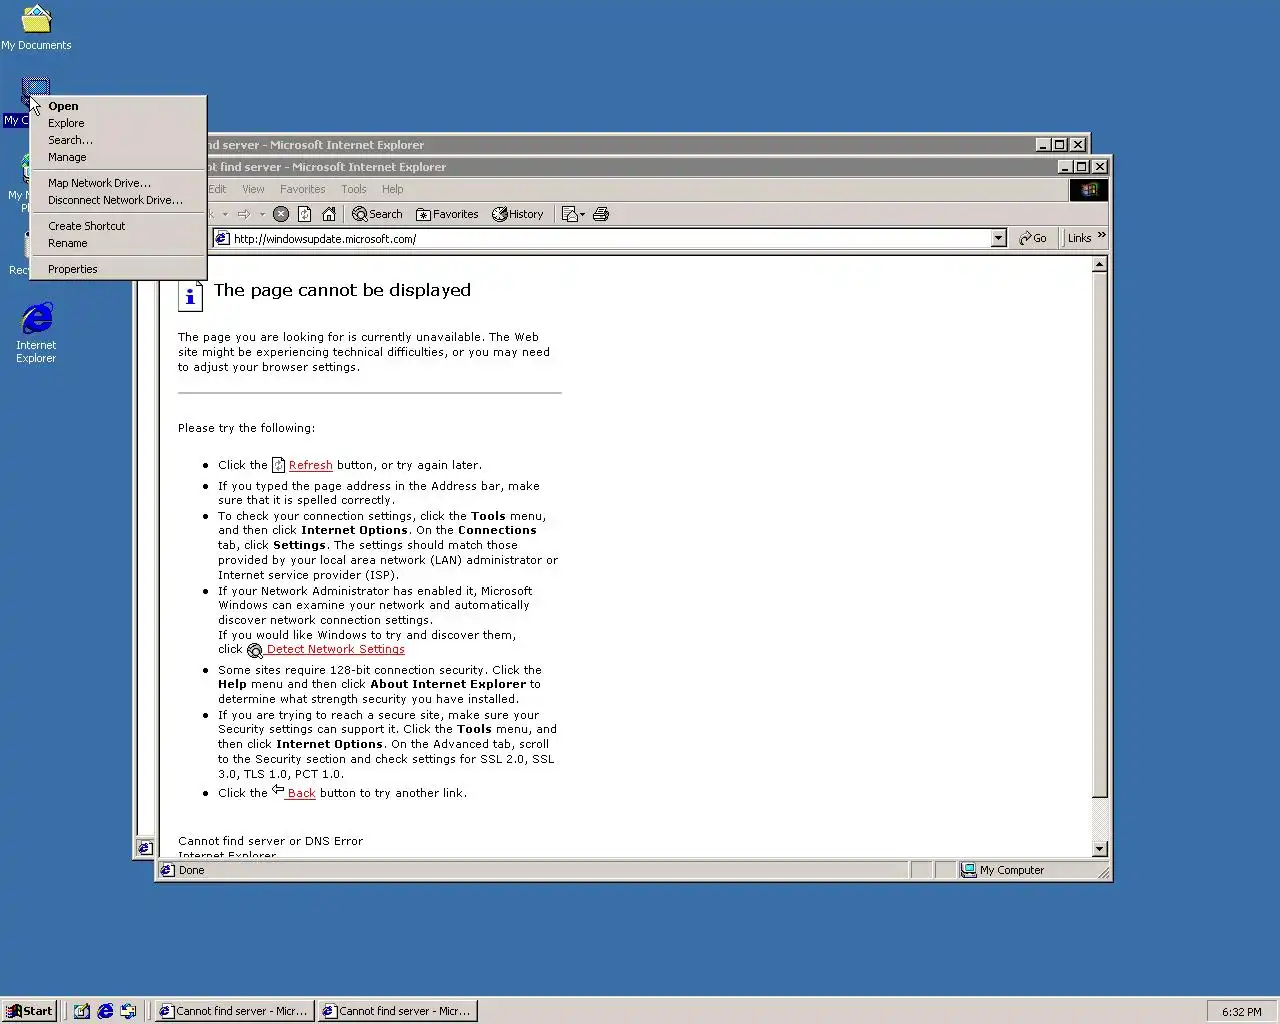Switch to second Cannot find server taskbar button

[x=397, y=1011]
